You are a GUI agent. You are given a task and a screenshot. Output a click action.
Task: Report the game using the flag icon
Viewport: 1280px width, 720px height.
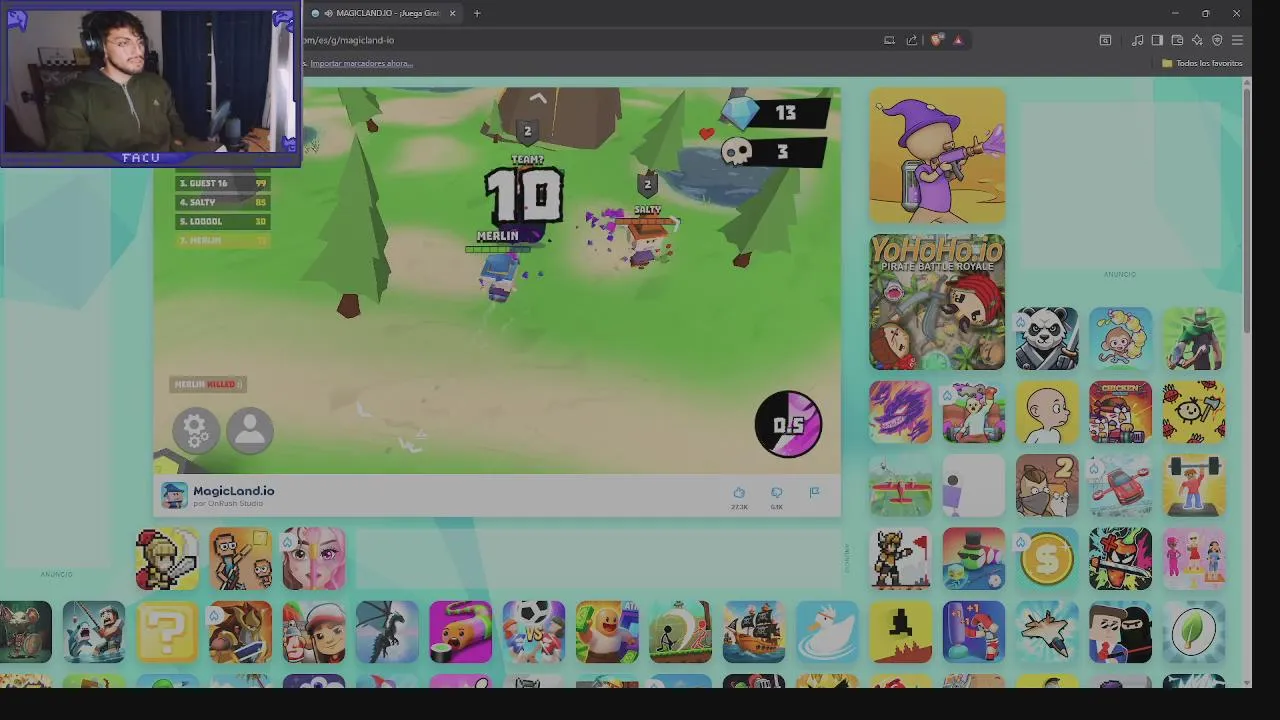click(814, 492)
